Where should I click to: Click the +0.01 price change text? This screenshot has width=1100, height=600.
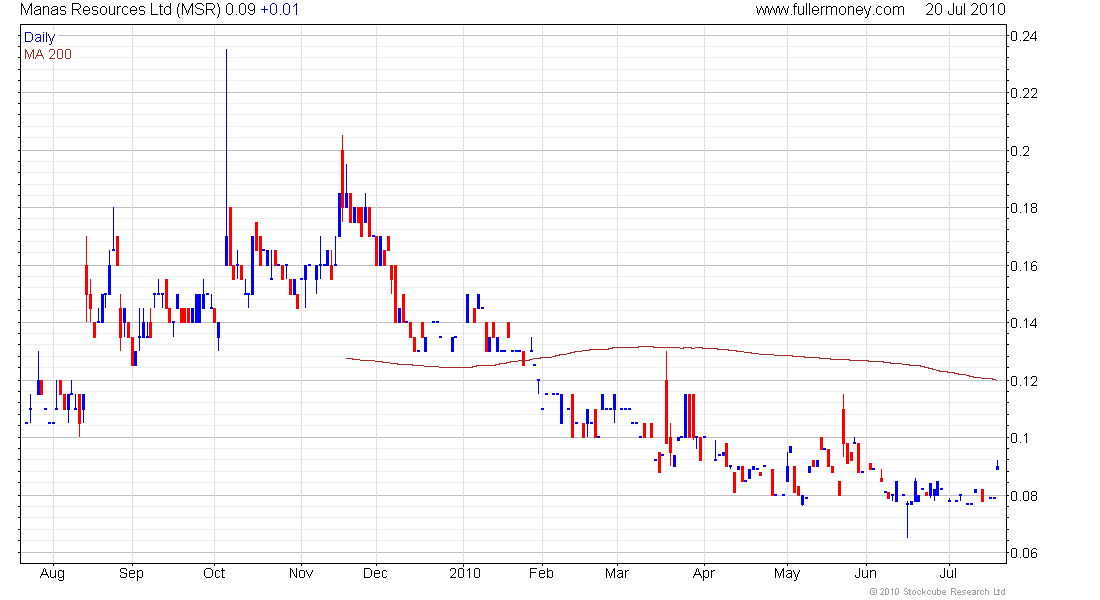pos(279,10)
